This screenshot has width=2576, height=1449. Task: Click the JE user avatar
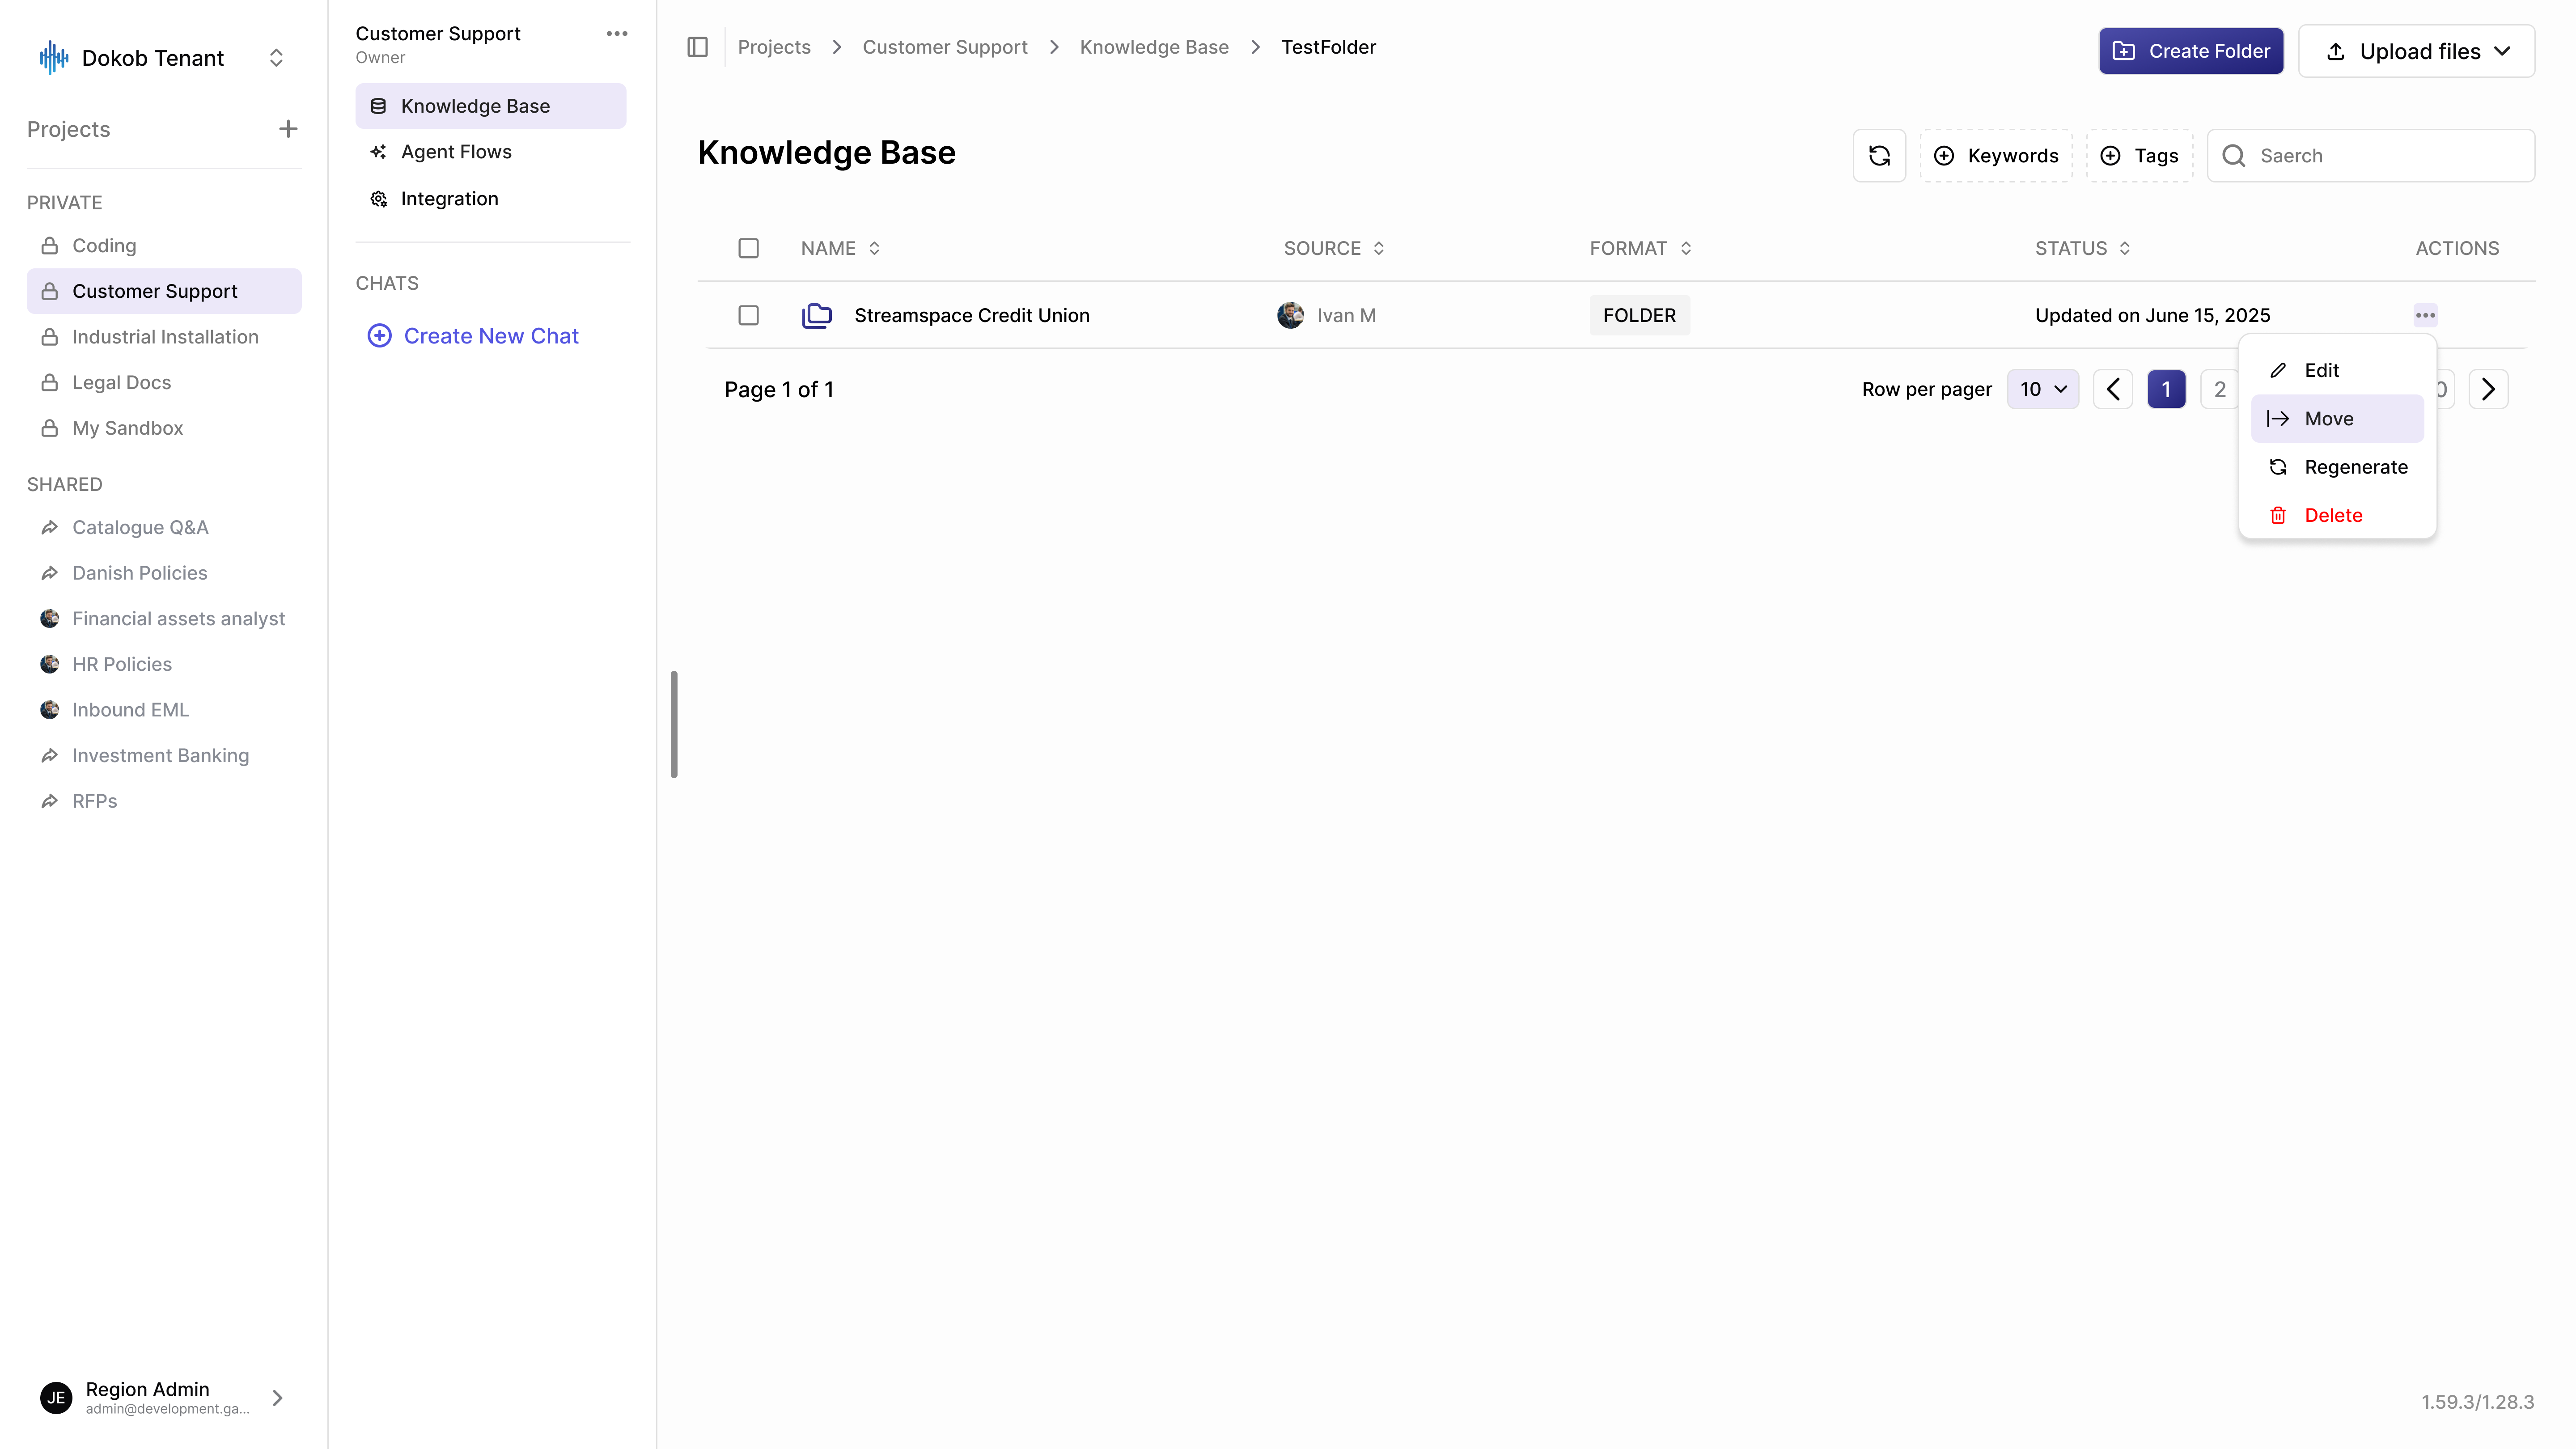(56, 1397)
